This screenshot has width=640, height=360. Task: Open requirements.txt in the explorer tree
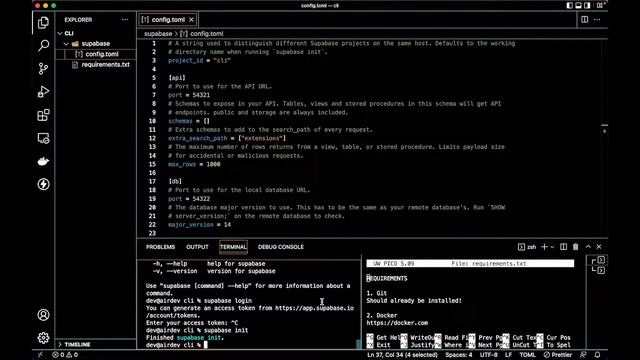(105, 64)
